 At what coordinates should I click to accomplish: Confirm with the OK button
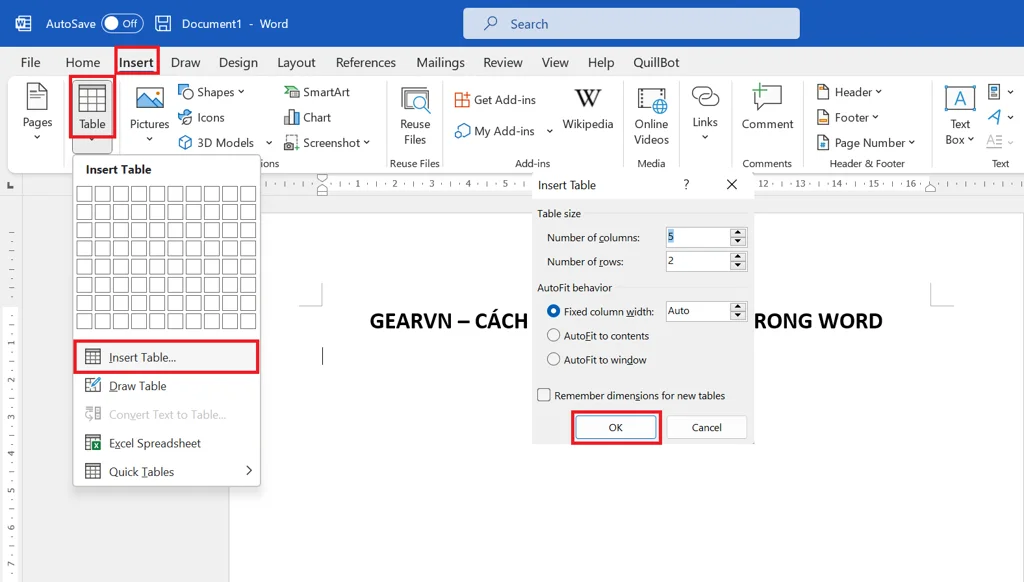pos(615,427)
